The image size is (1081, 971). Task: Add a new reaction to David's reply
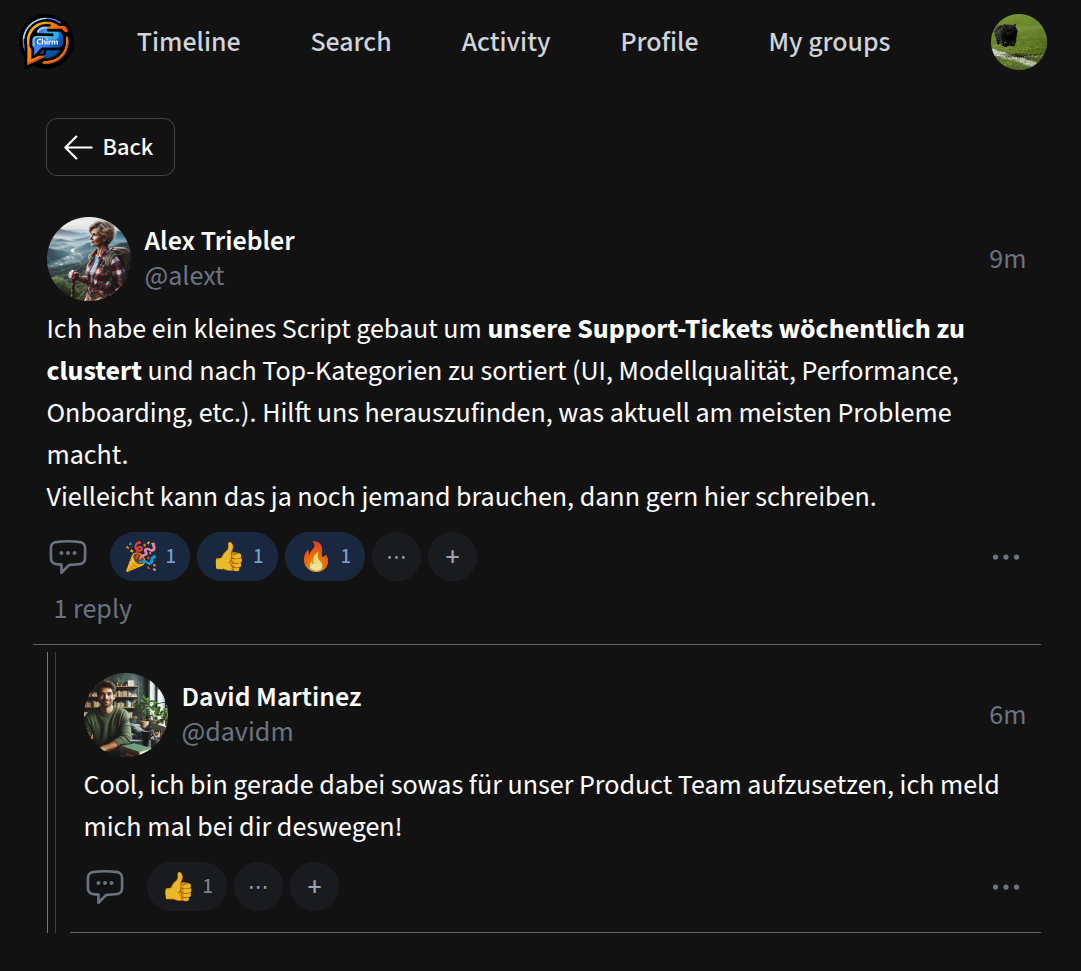point(314,886)
